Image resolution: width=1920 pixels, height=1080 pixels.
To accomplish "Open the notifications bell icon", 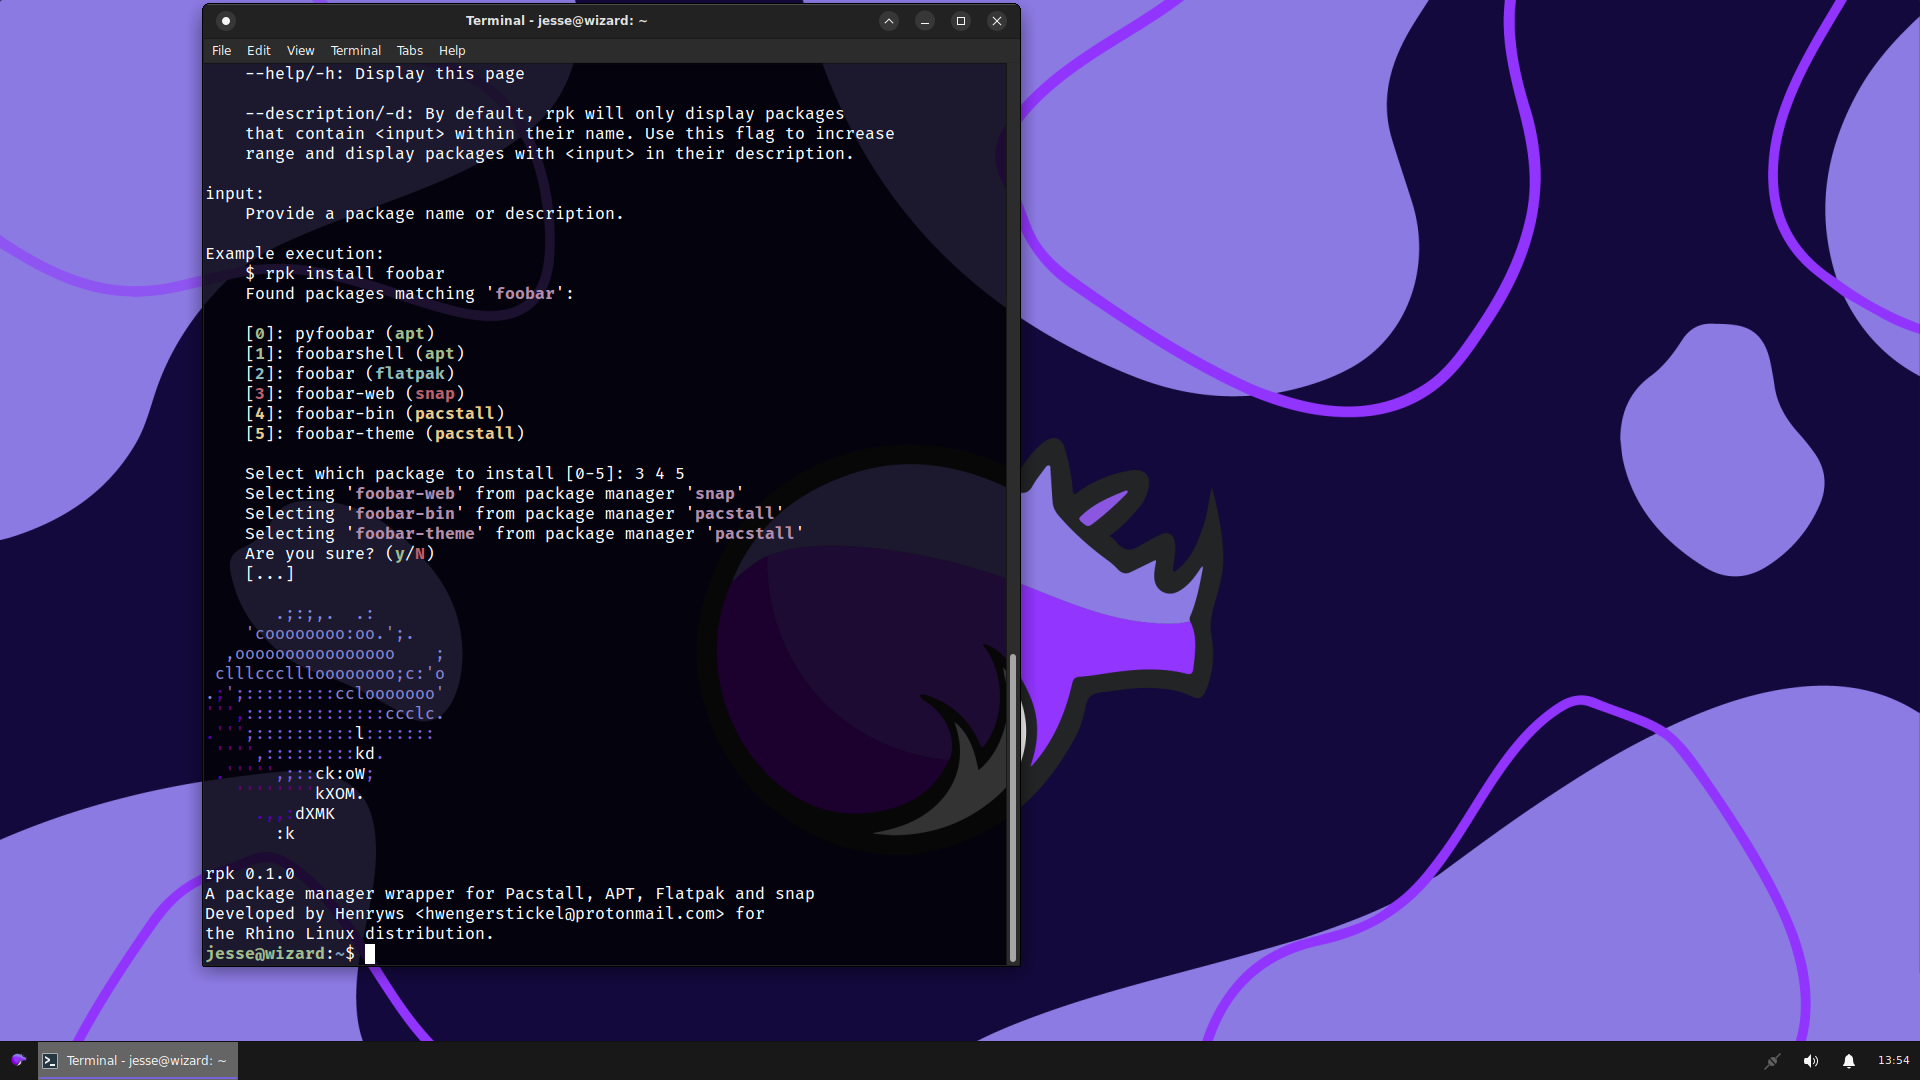I will click(x=1849, y=1061).
